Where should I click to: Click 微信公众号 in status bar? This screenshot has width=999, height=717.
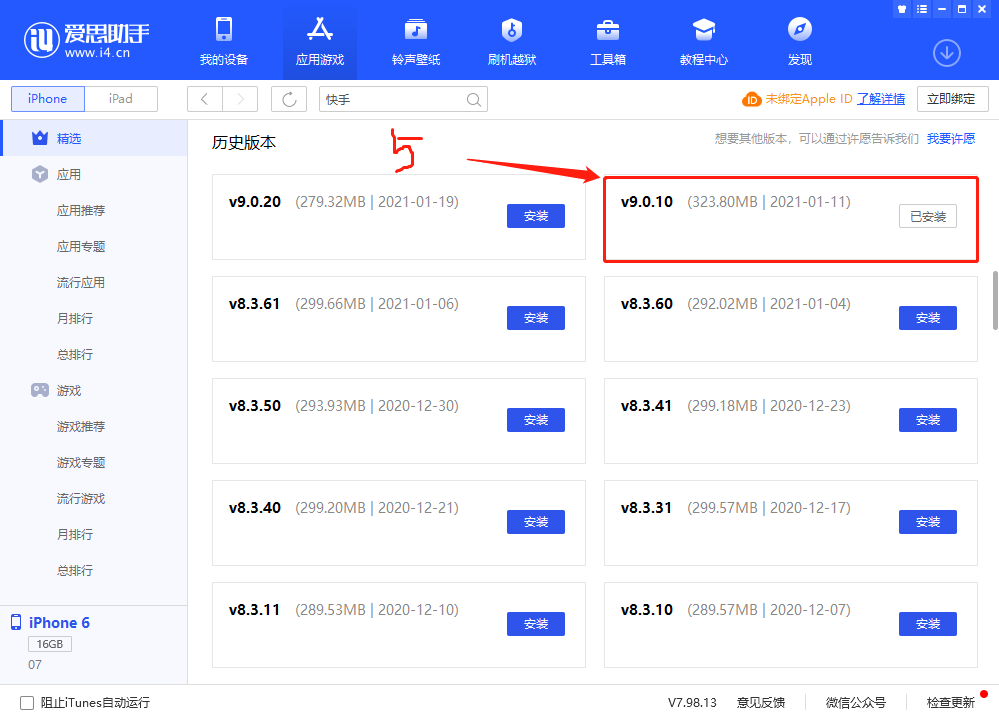tap(856, 702)
